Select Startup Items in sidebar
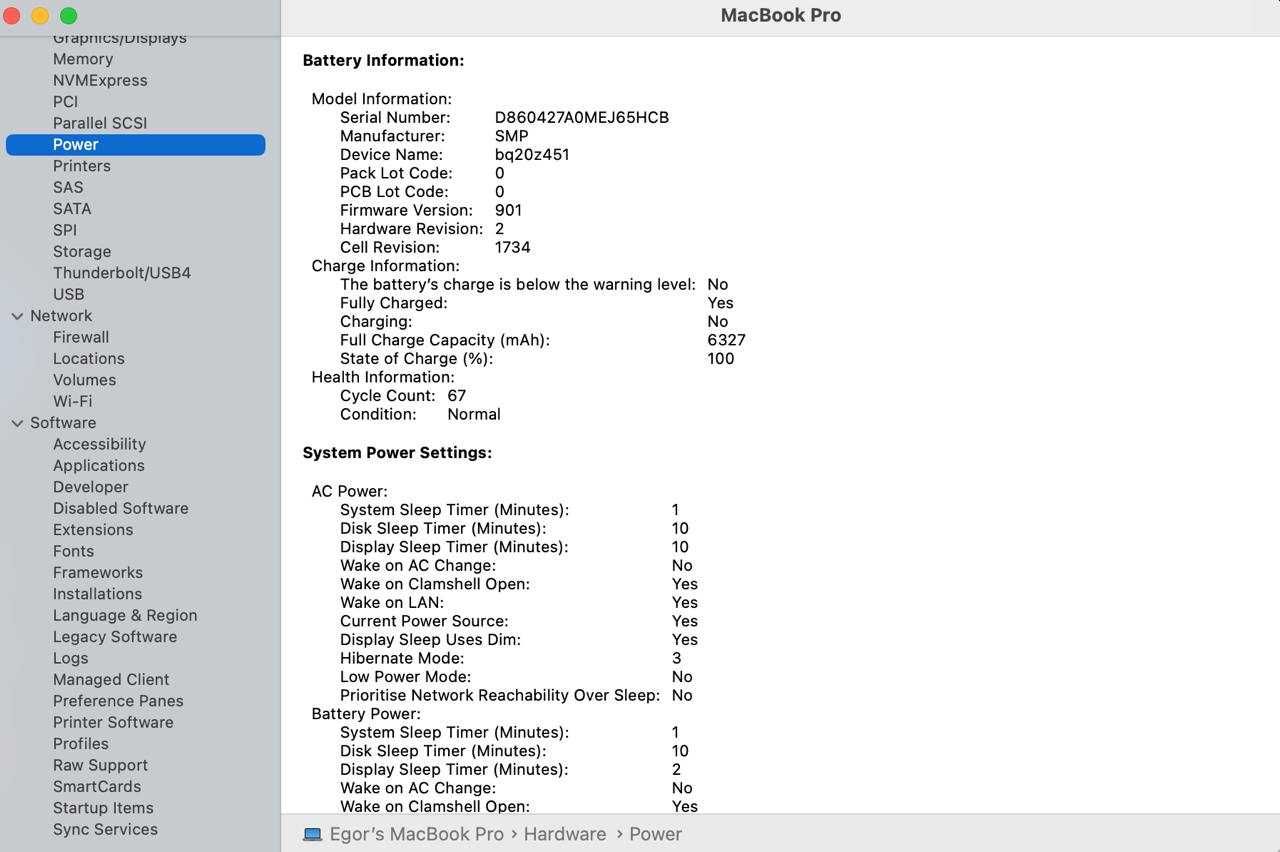This screenshot has height=852, width=1280. pyautogui.click(x=103, y=808)
